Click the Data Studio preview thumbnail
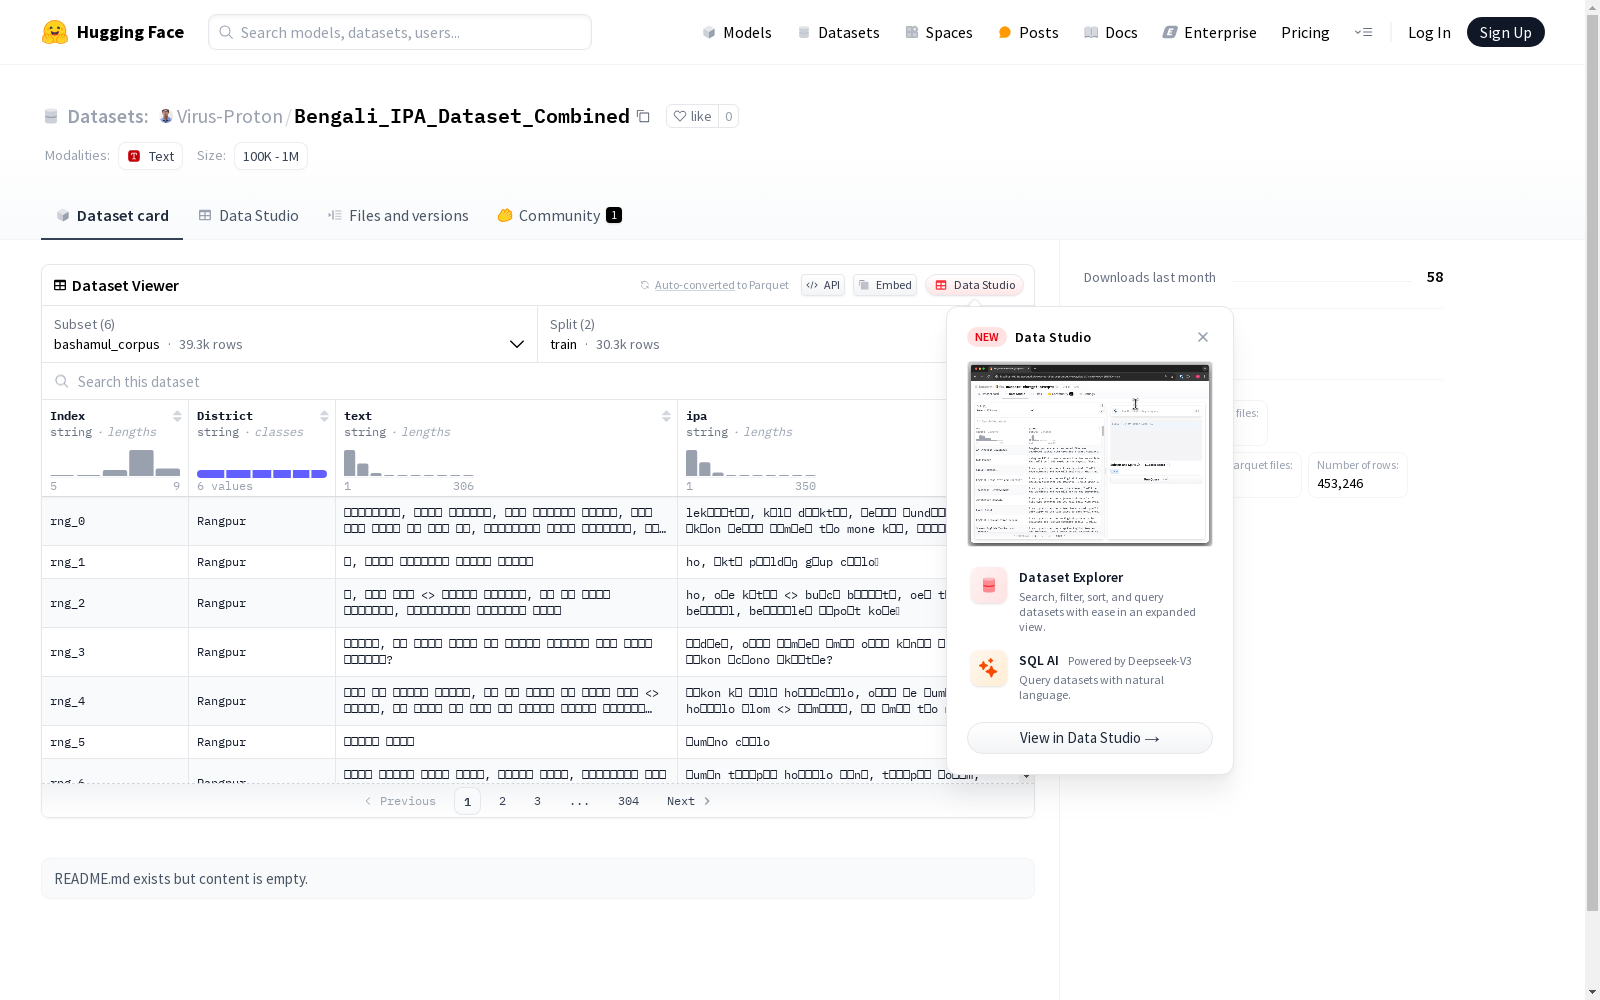This screenshot has width=1600, height=1000. tap(1090, 454)
